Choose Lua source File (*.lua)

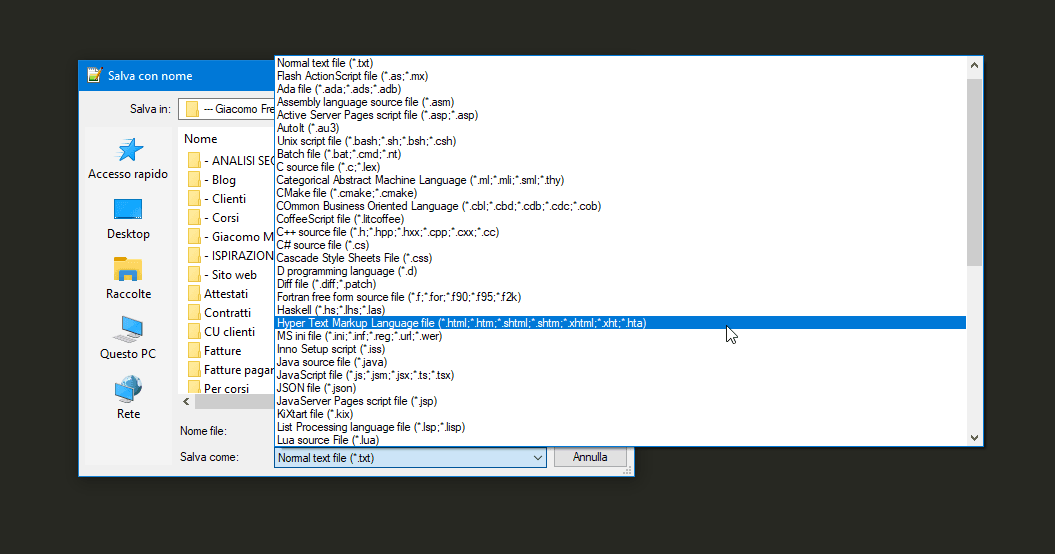pyautogui.click(x=620, y=440)
